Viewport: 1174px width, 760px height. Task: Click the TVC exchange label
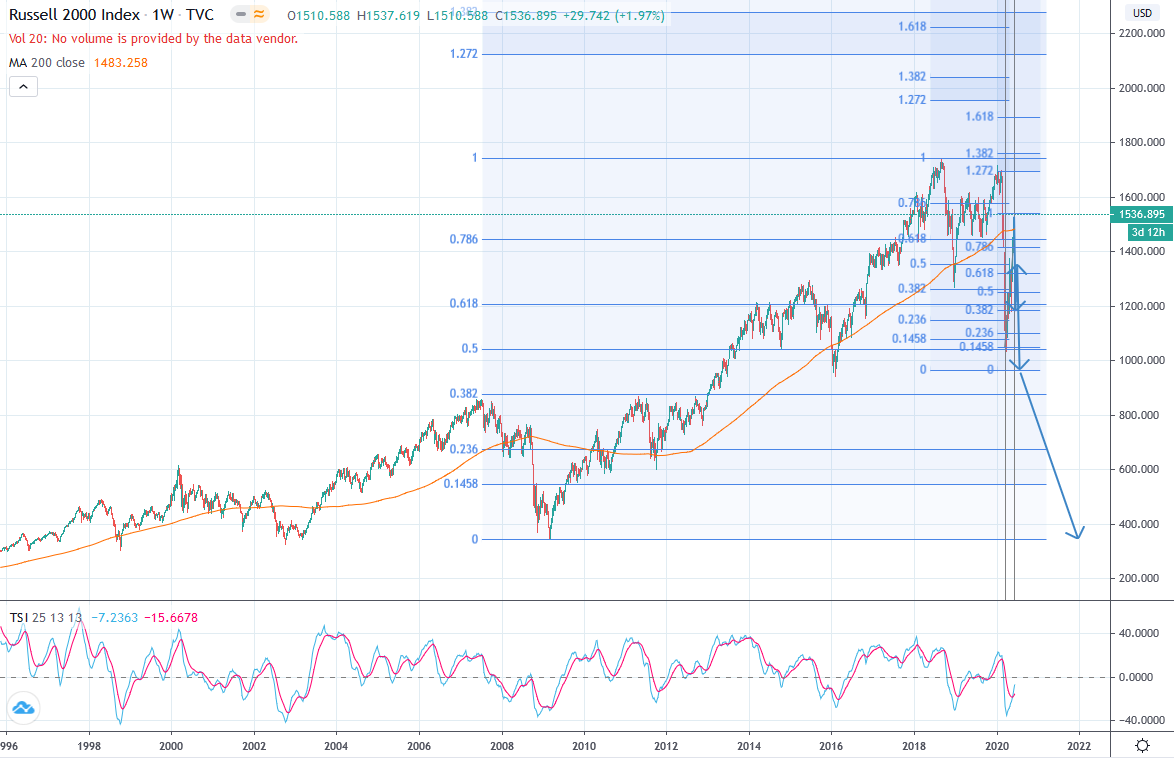[x=200, y=15]
